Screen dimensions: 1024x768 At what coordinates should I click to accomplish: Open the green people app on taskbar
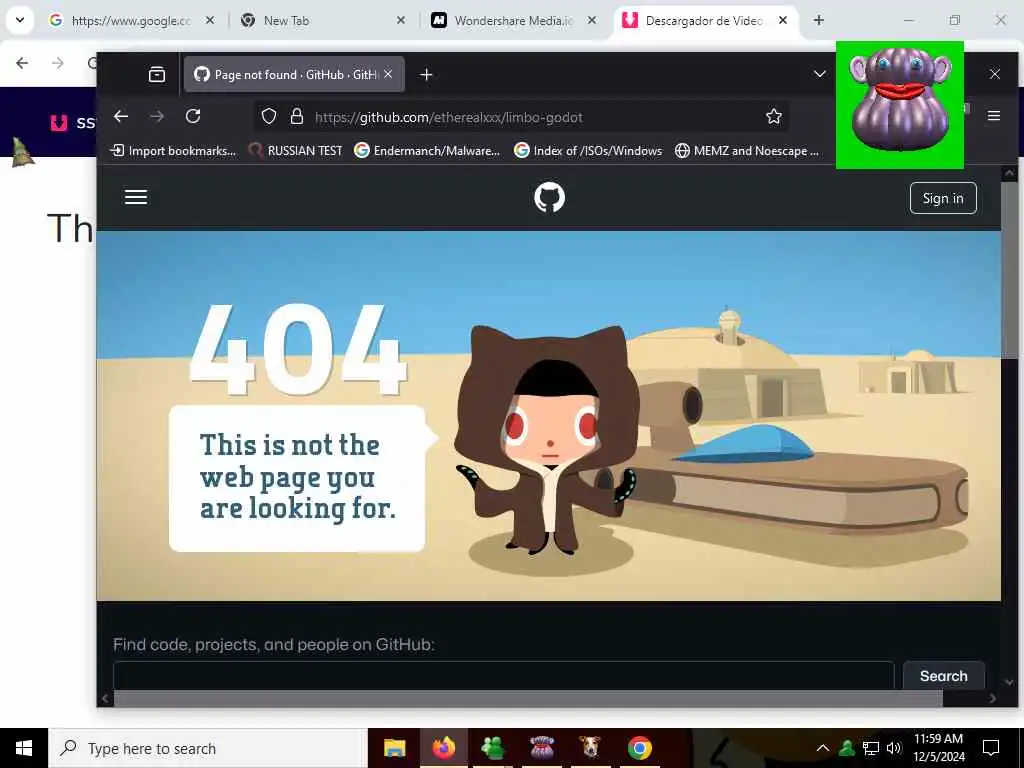[492, 748]
